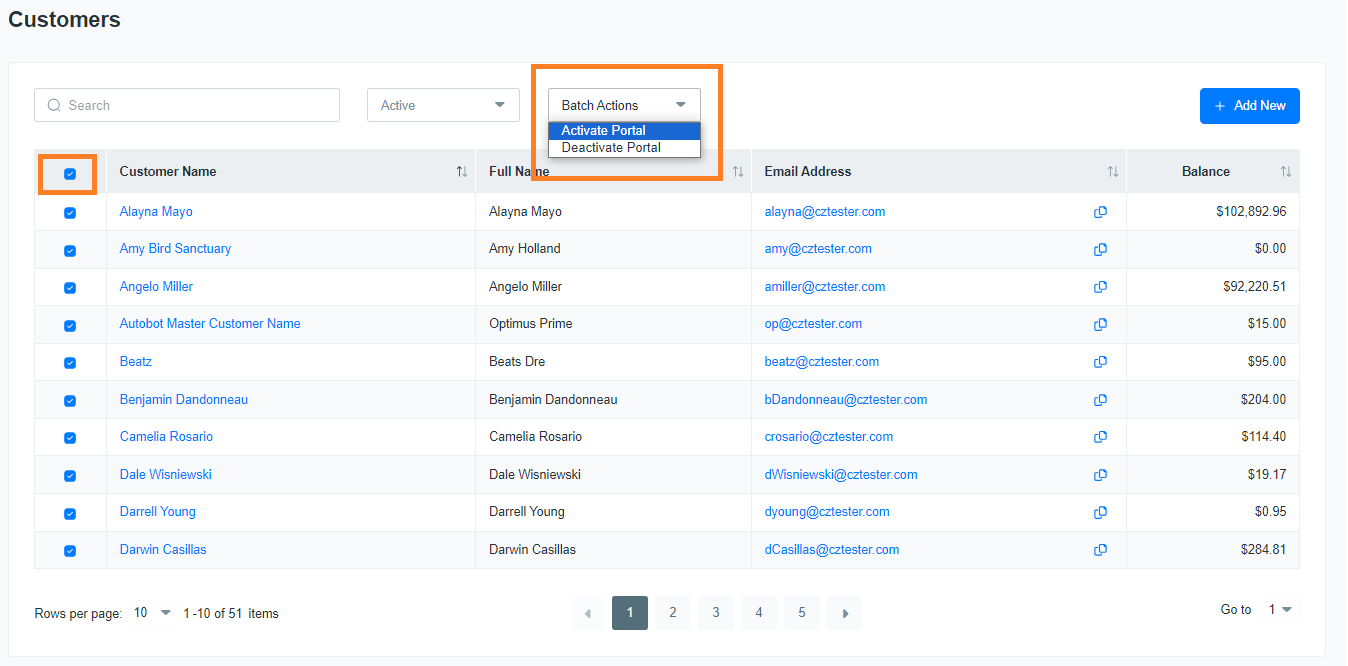Click the Add New button

(x=1249, y=106)
